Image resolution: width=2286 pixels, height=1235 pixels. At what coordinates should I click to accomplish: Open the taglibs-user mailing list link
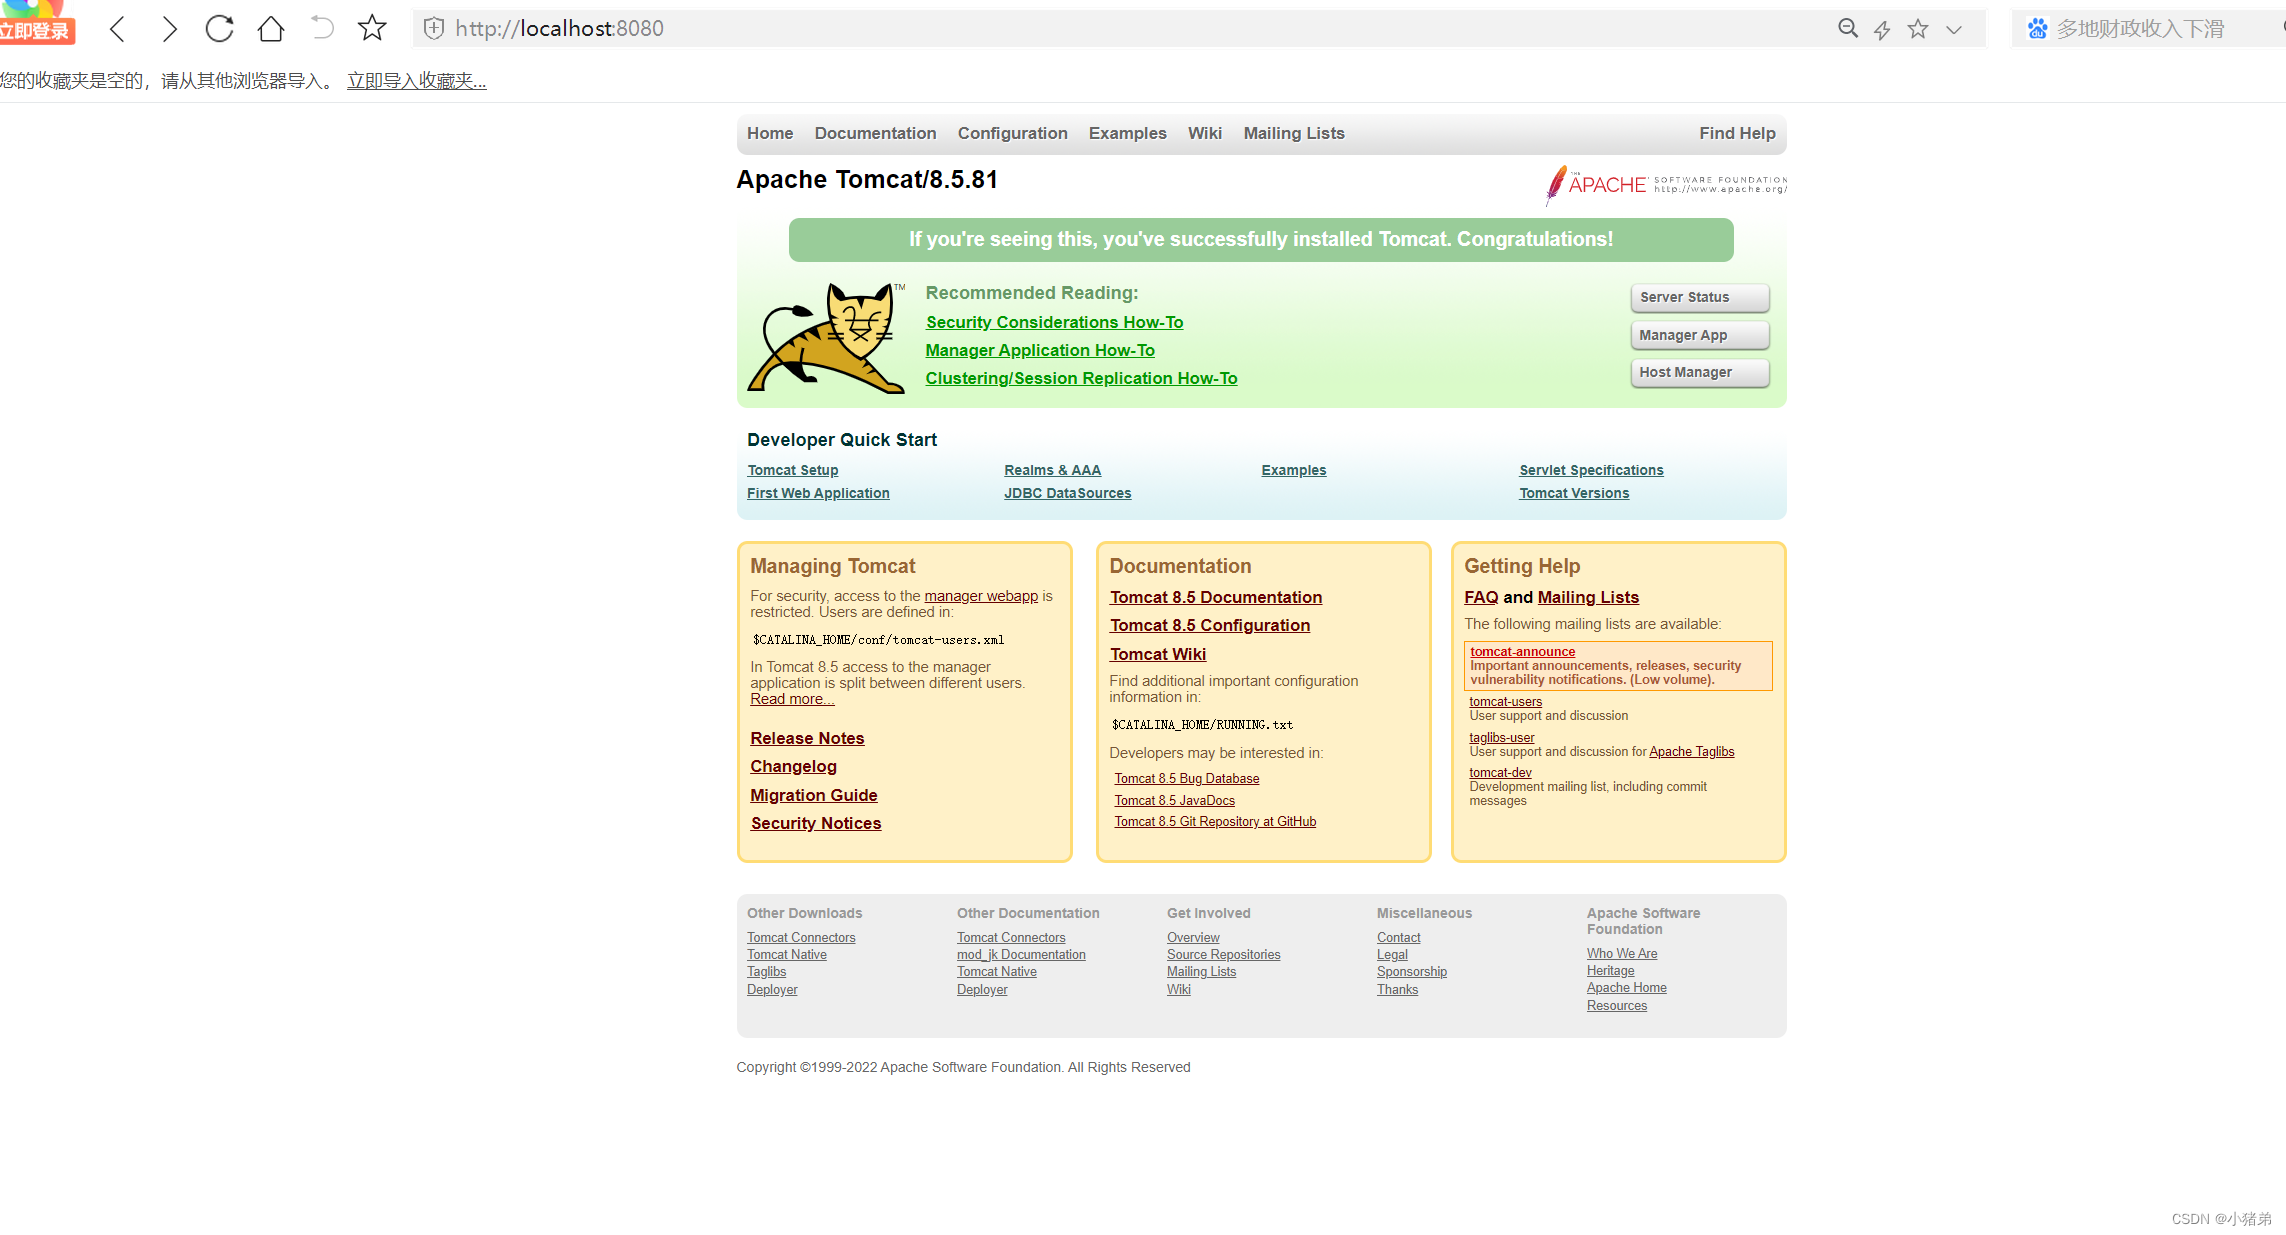(1501, 738)
